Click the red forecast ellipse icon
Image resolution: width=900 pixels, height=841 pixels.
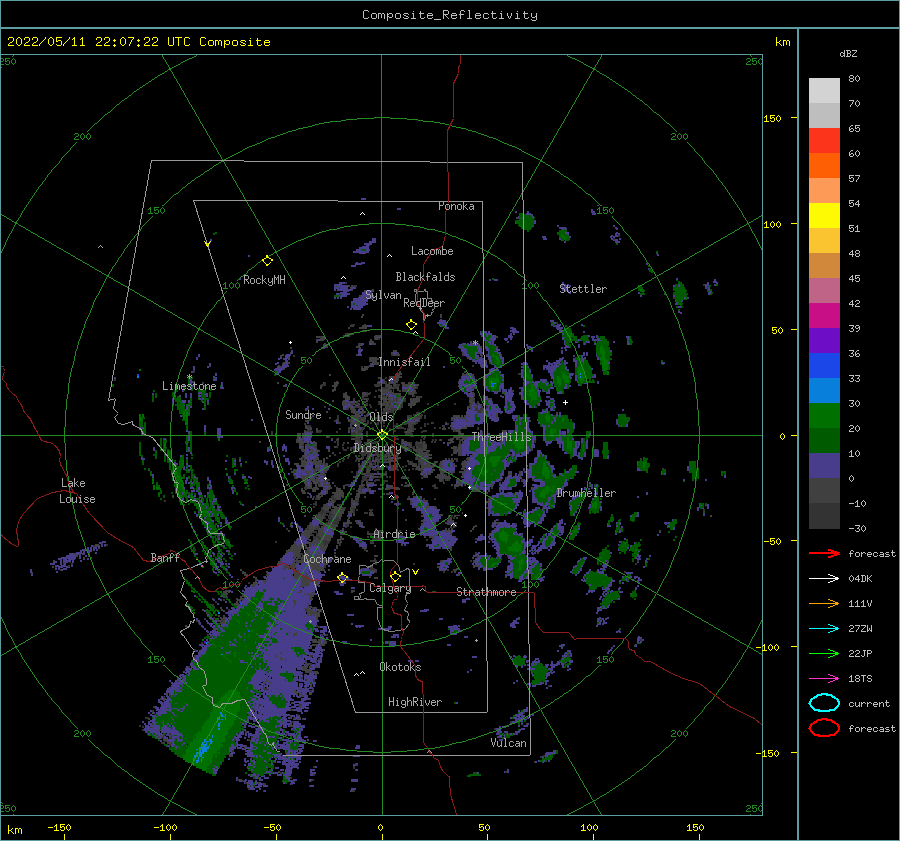[x=824, y=728]
